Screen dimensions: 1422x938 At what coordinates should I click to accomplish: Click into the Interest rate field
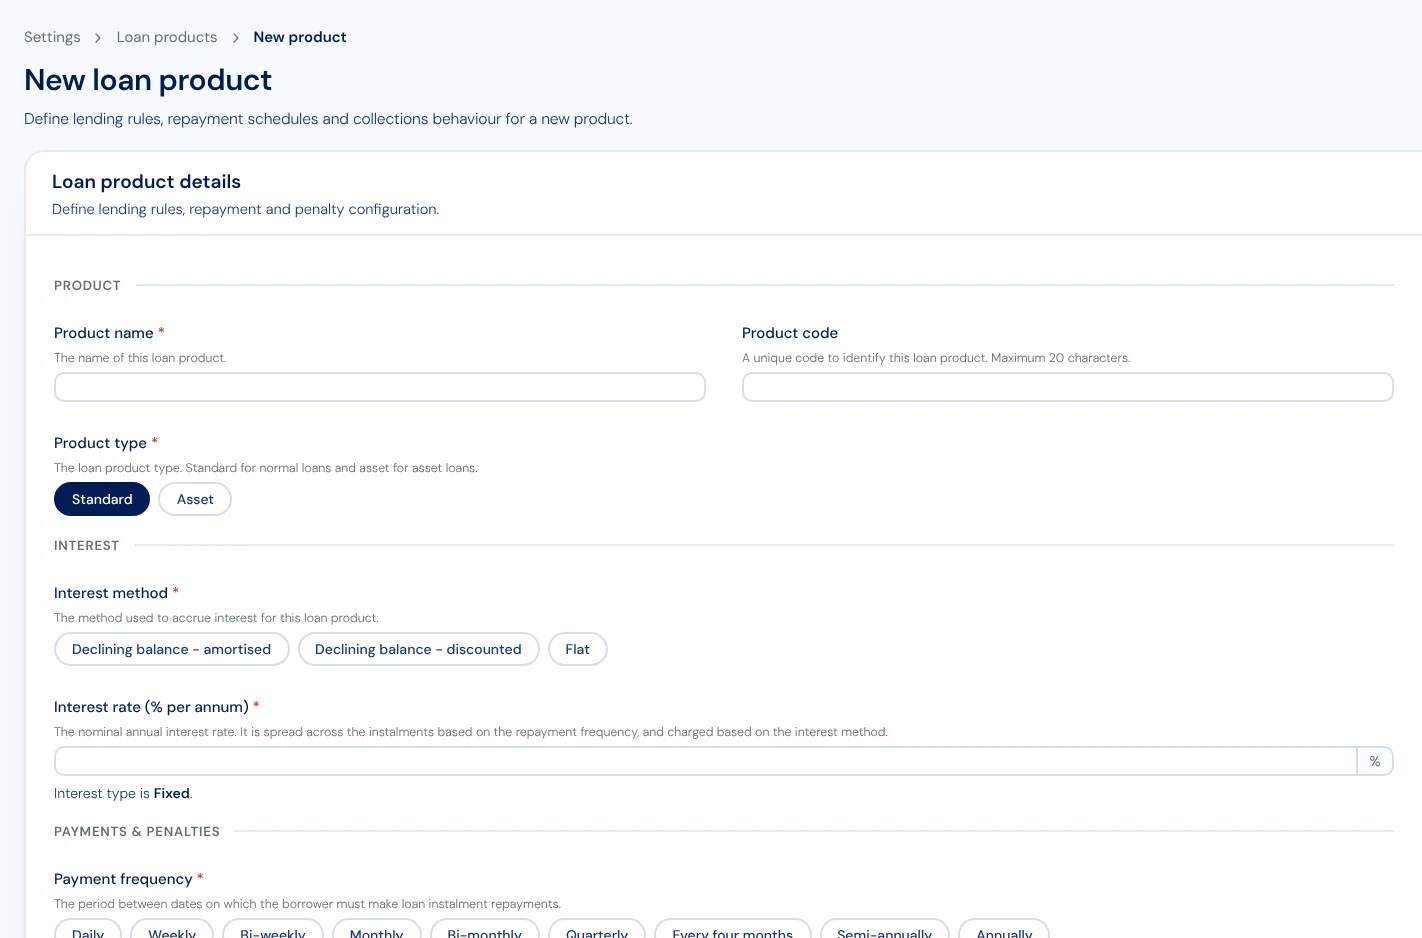pos(705,761)
